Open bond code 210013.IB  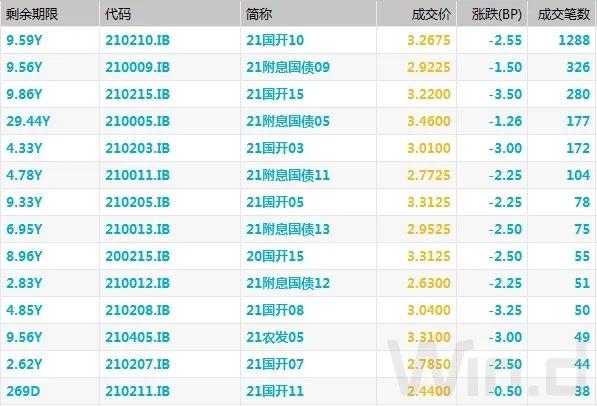pos(137,230)
